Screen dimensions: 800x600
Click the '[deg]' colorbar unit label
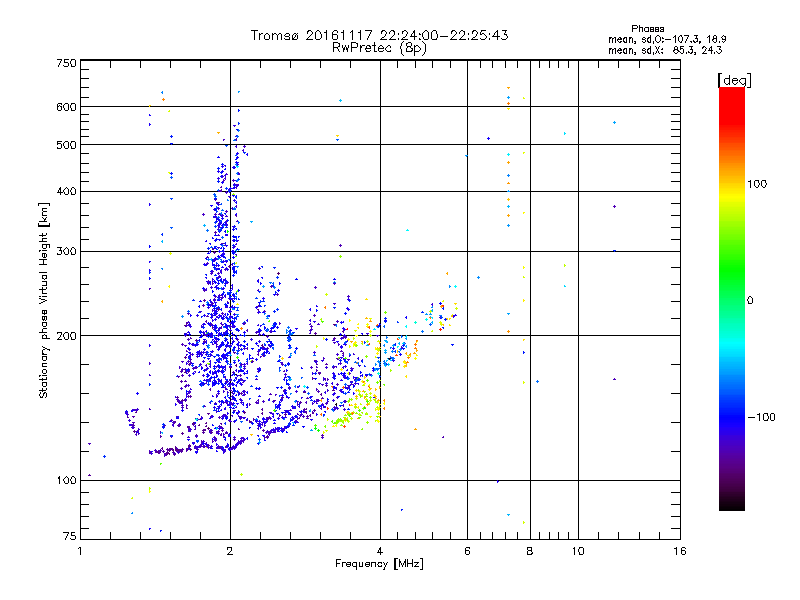click(x=734, y=81)
